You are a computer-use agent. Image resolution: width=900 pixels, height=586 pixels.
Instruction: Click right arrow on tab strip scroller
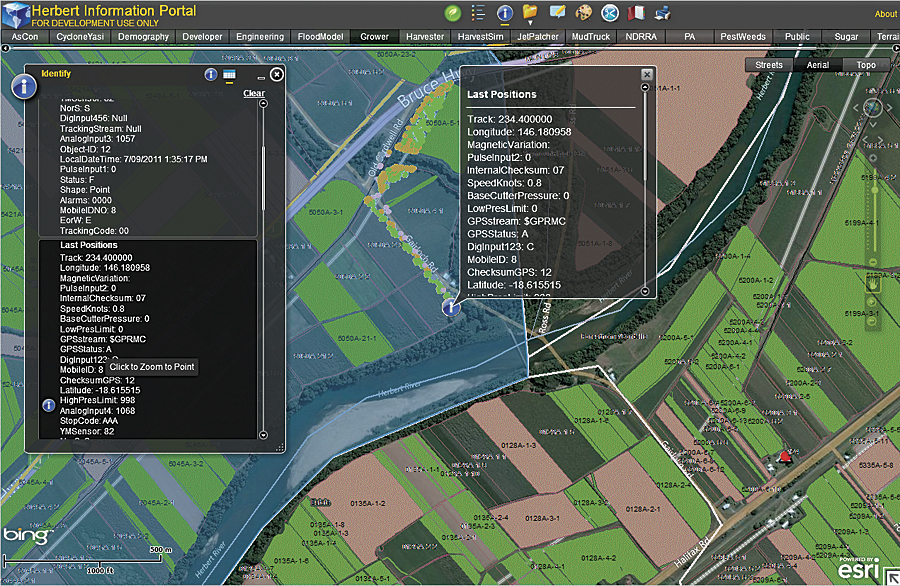coord(895,49)
